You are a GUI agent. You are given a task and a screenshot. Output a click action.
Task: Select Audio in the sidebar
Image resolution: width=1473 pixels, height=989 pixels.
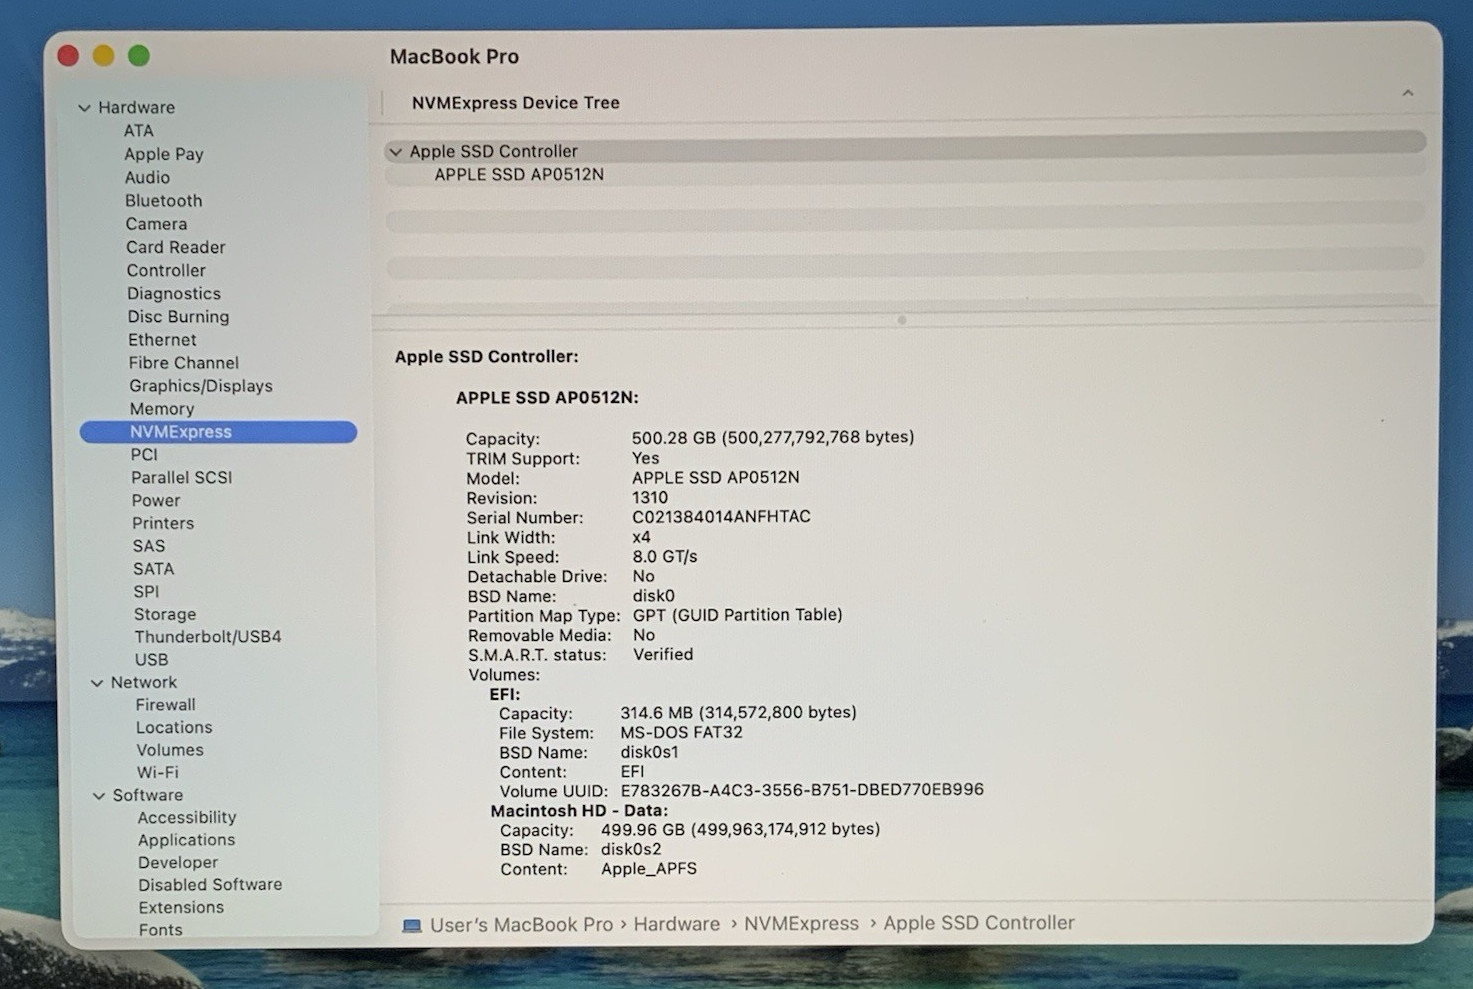[x=147, y=177]
